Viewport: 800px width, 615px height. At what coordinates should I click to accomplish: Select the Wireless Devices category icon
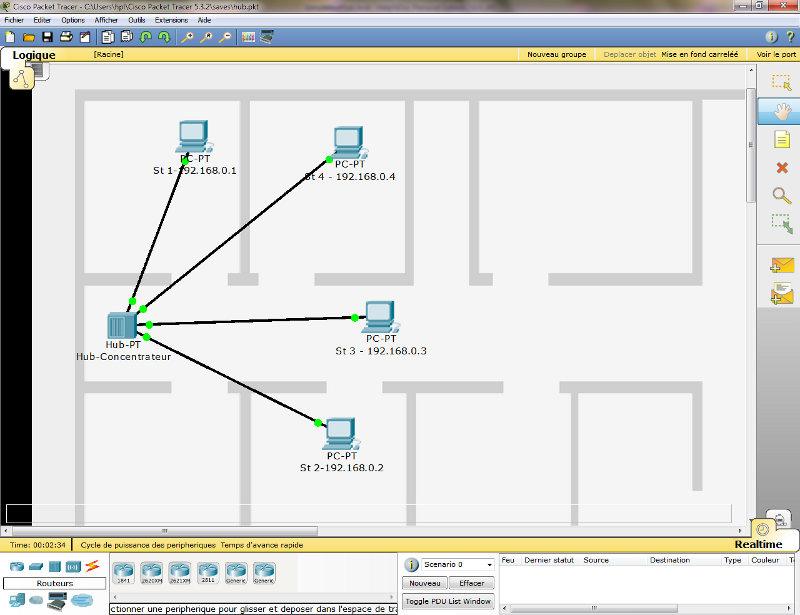pyautogui.click(x=73, y=566)
